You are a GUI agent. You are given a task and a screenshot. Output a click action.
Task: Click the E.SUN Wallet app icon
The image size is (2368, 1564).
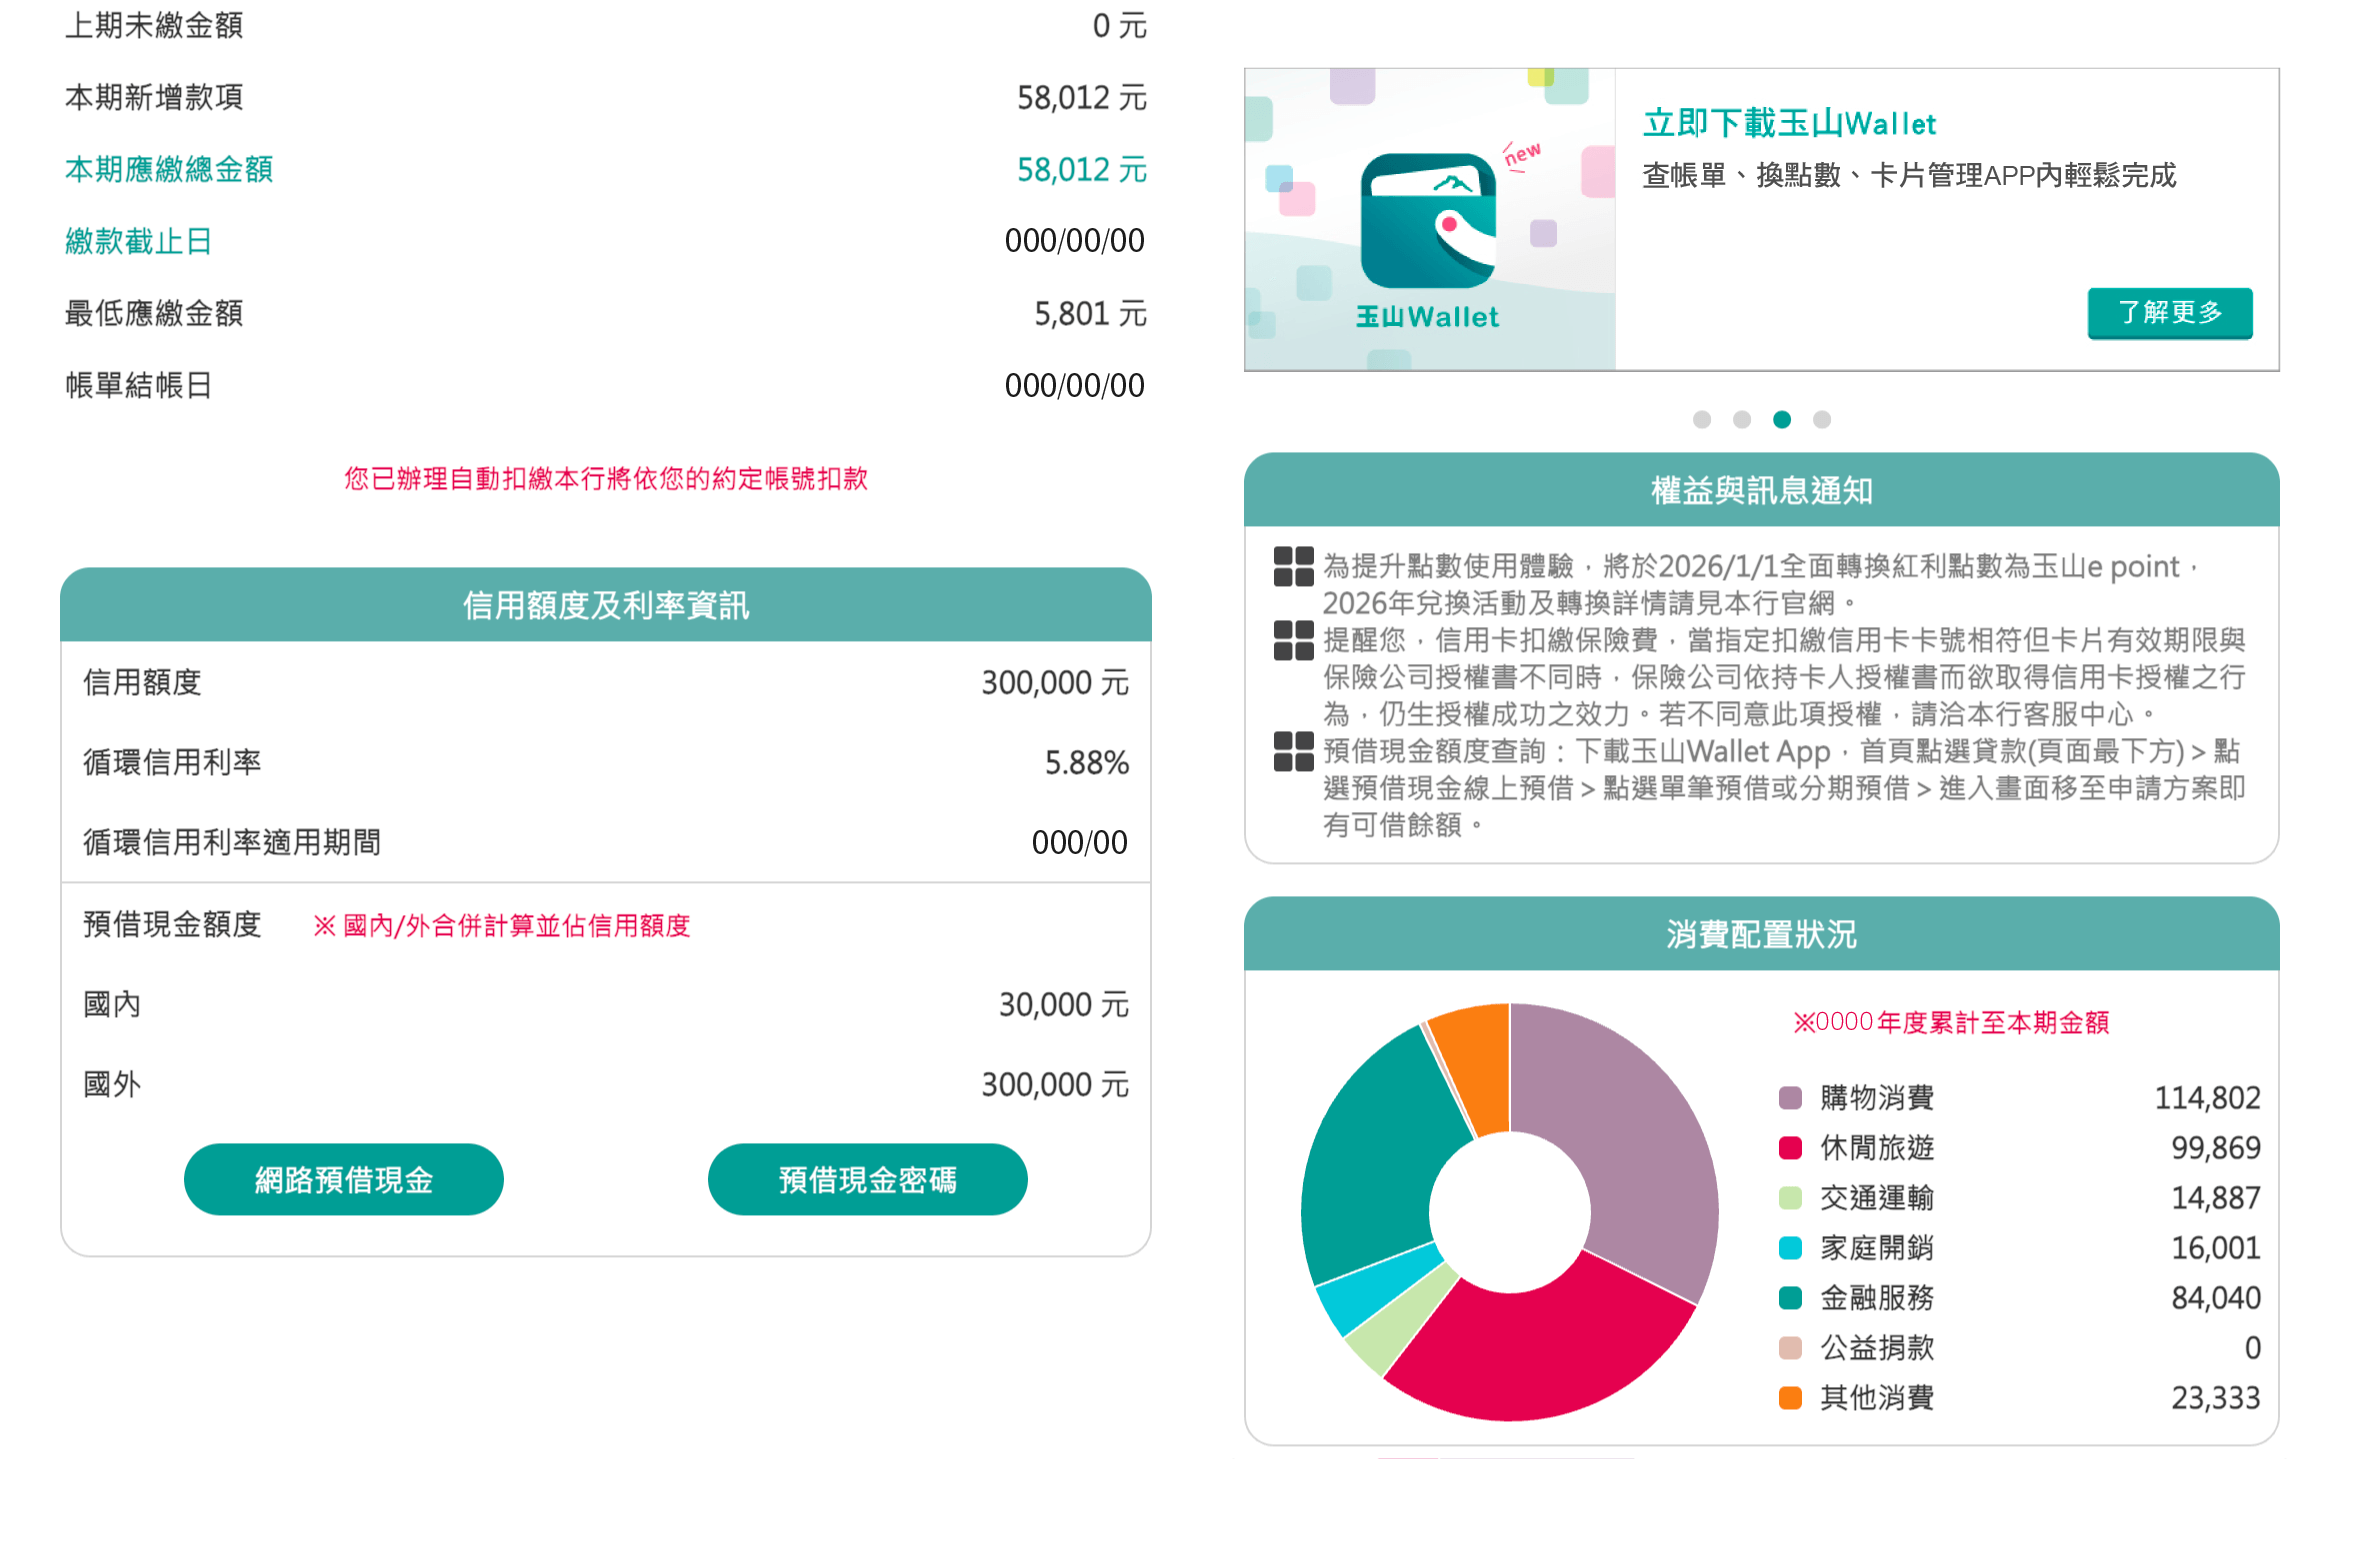click(1427, 220)
